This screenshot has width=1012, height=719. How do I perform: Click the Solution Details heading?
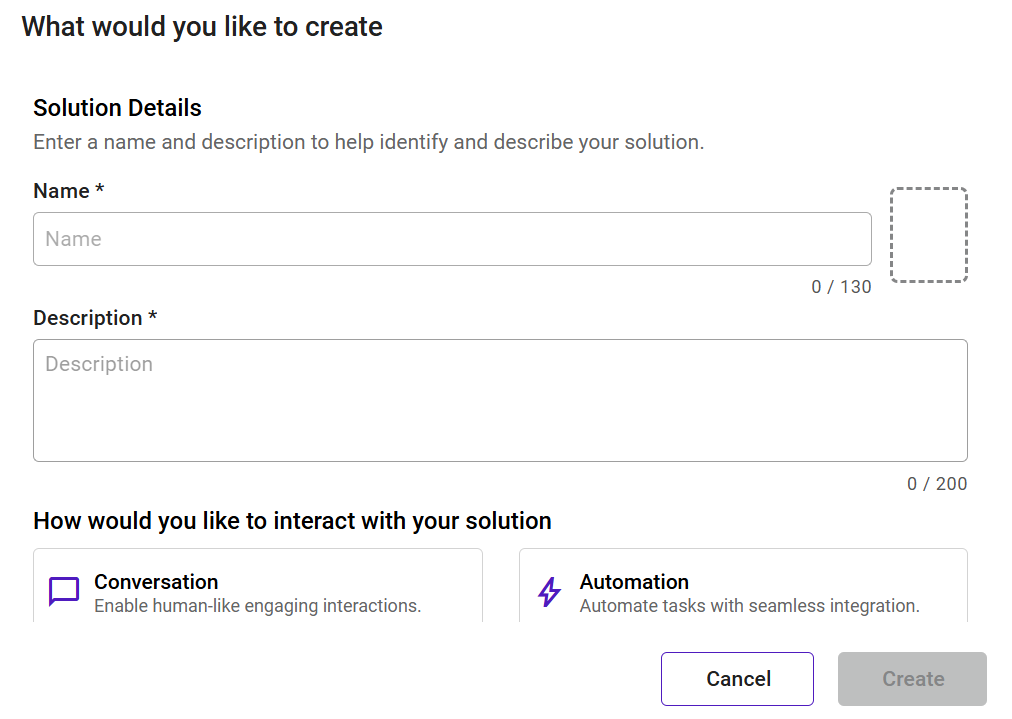tap(117, 108)
